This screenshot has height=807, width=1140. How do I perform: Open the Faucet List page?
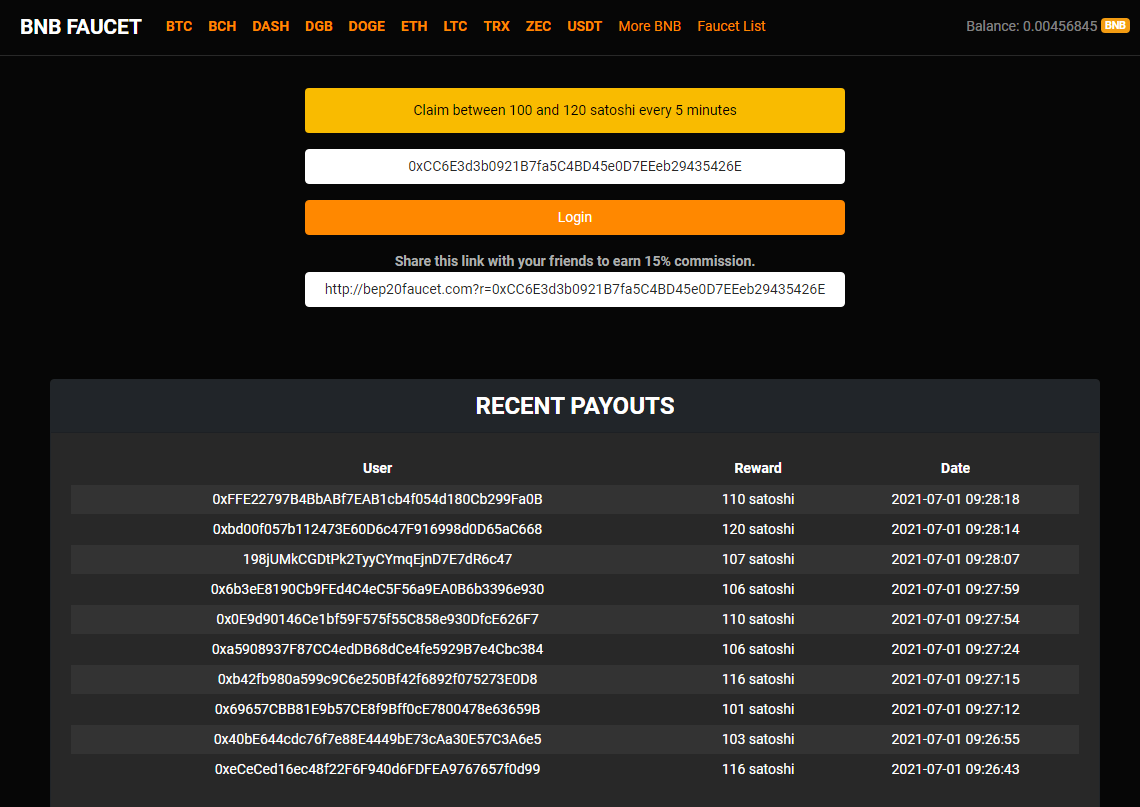pyautogui.click(x=731, y=26)
